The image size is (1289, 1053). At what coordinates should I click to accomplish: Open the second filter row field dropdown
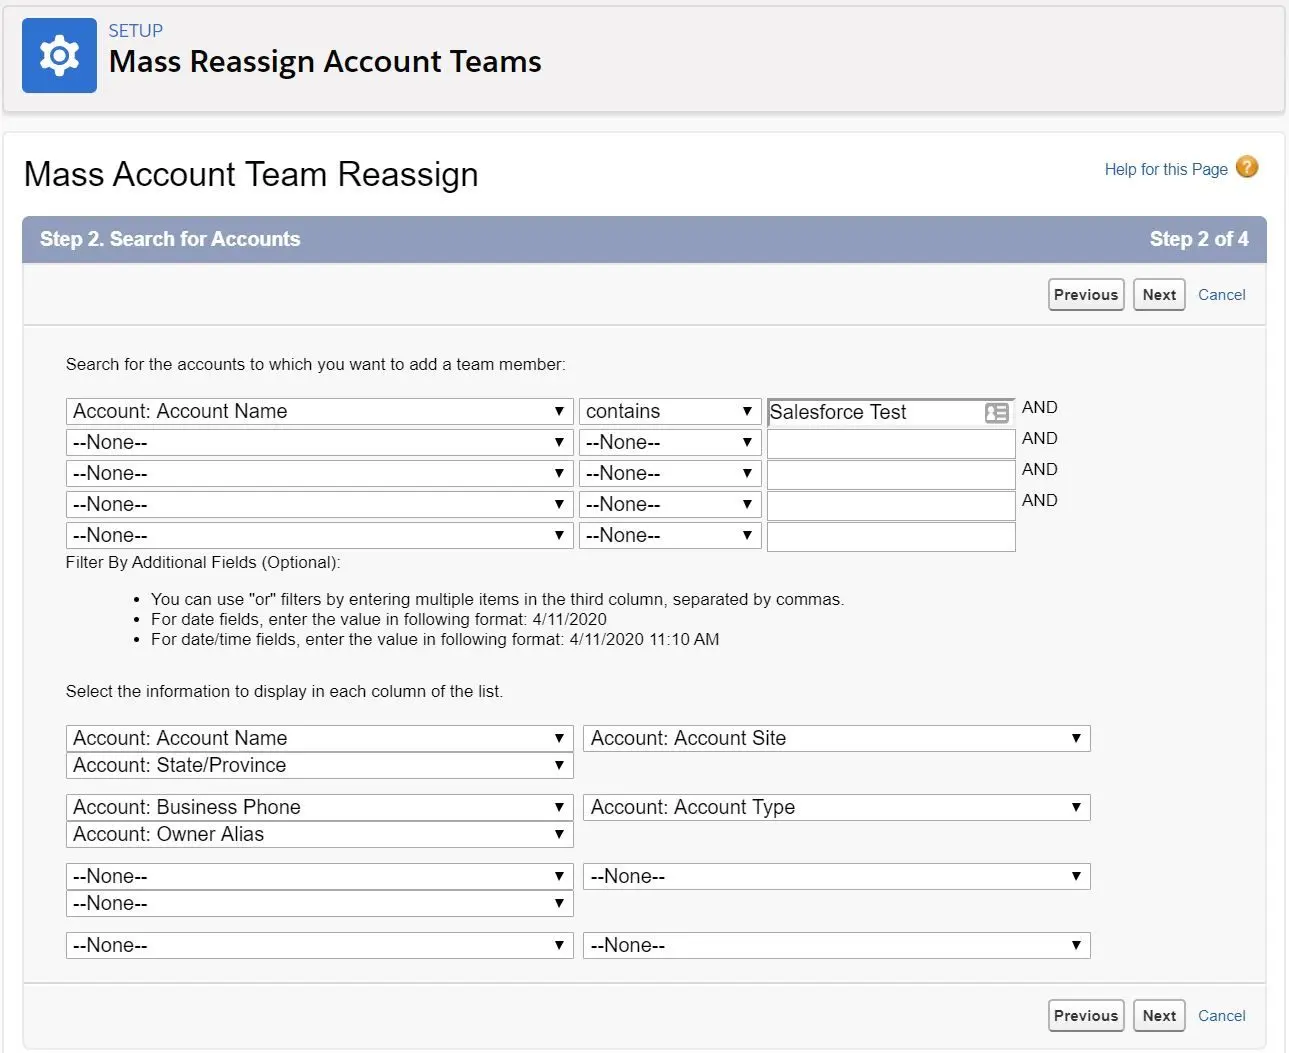click(x=320, y=443)
